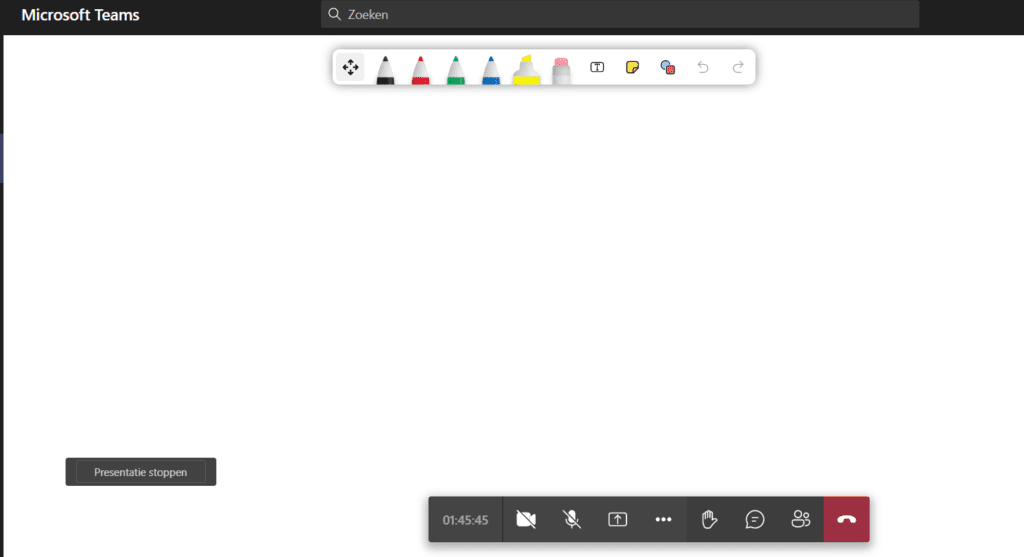Viewport: 1024px width, 557px height.
Task: Pick the blue pen
Action: click(491, 69)
